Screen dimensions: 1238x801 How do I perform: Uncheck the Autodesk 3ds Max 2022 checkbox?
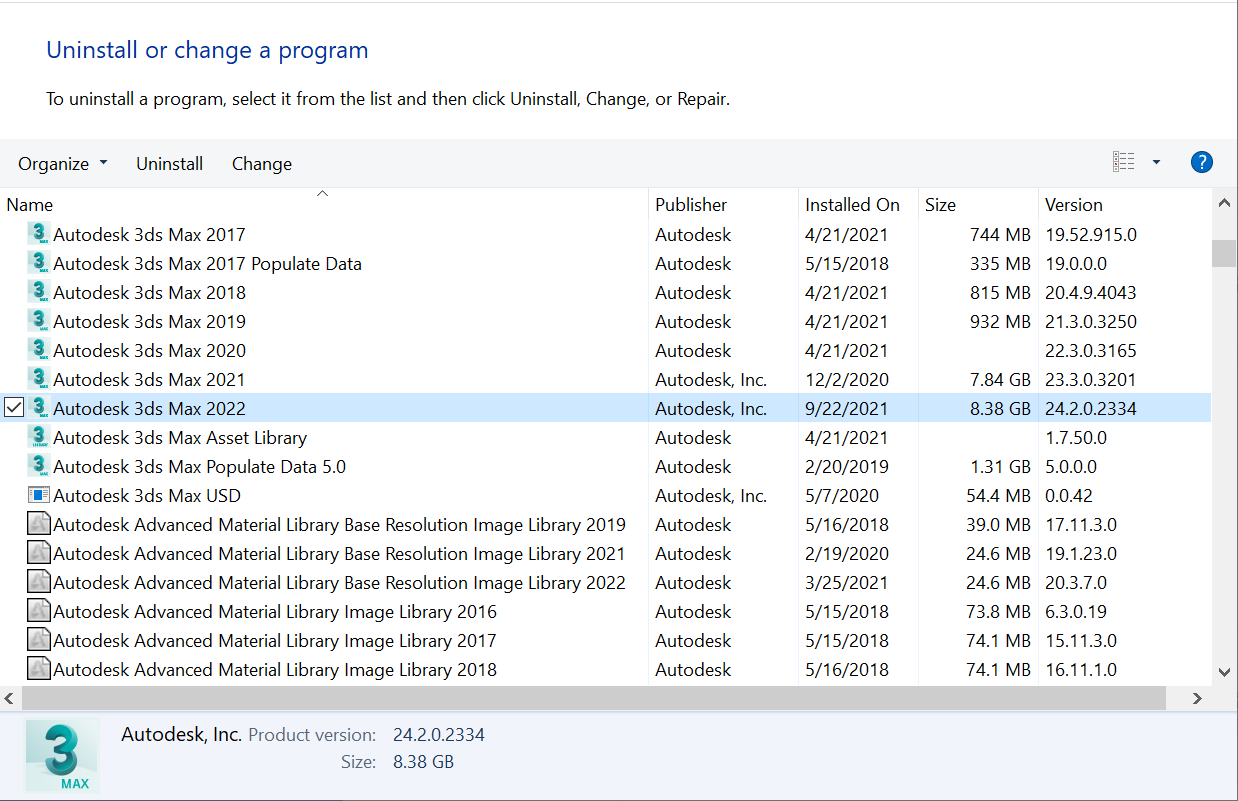click(x=14, y=408)
